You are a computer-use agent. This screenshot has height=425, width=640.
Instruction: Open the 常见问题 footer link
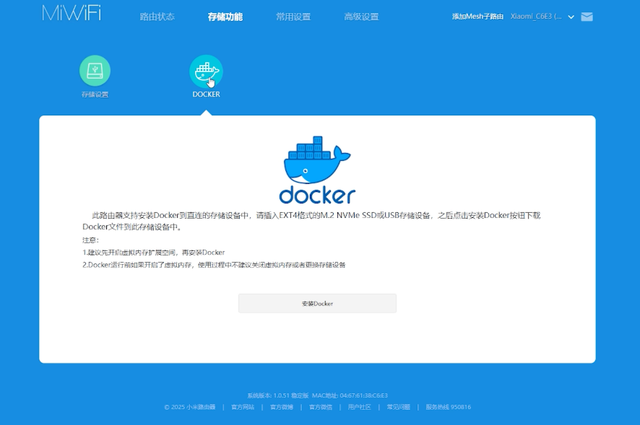click(398, 407)
